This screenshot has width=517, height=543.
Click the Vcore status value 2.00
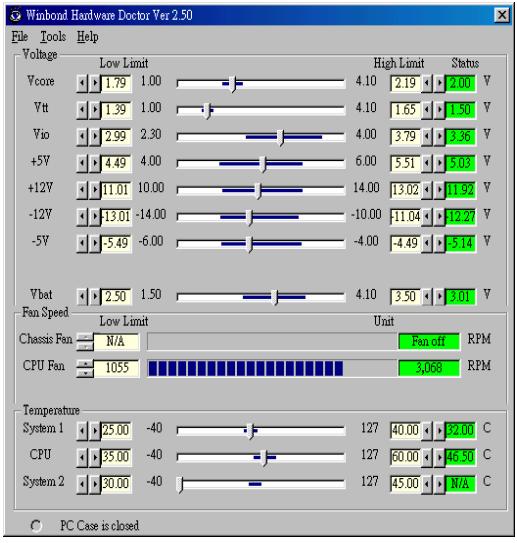click(x=460, y=83)
